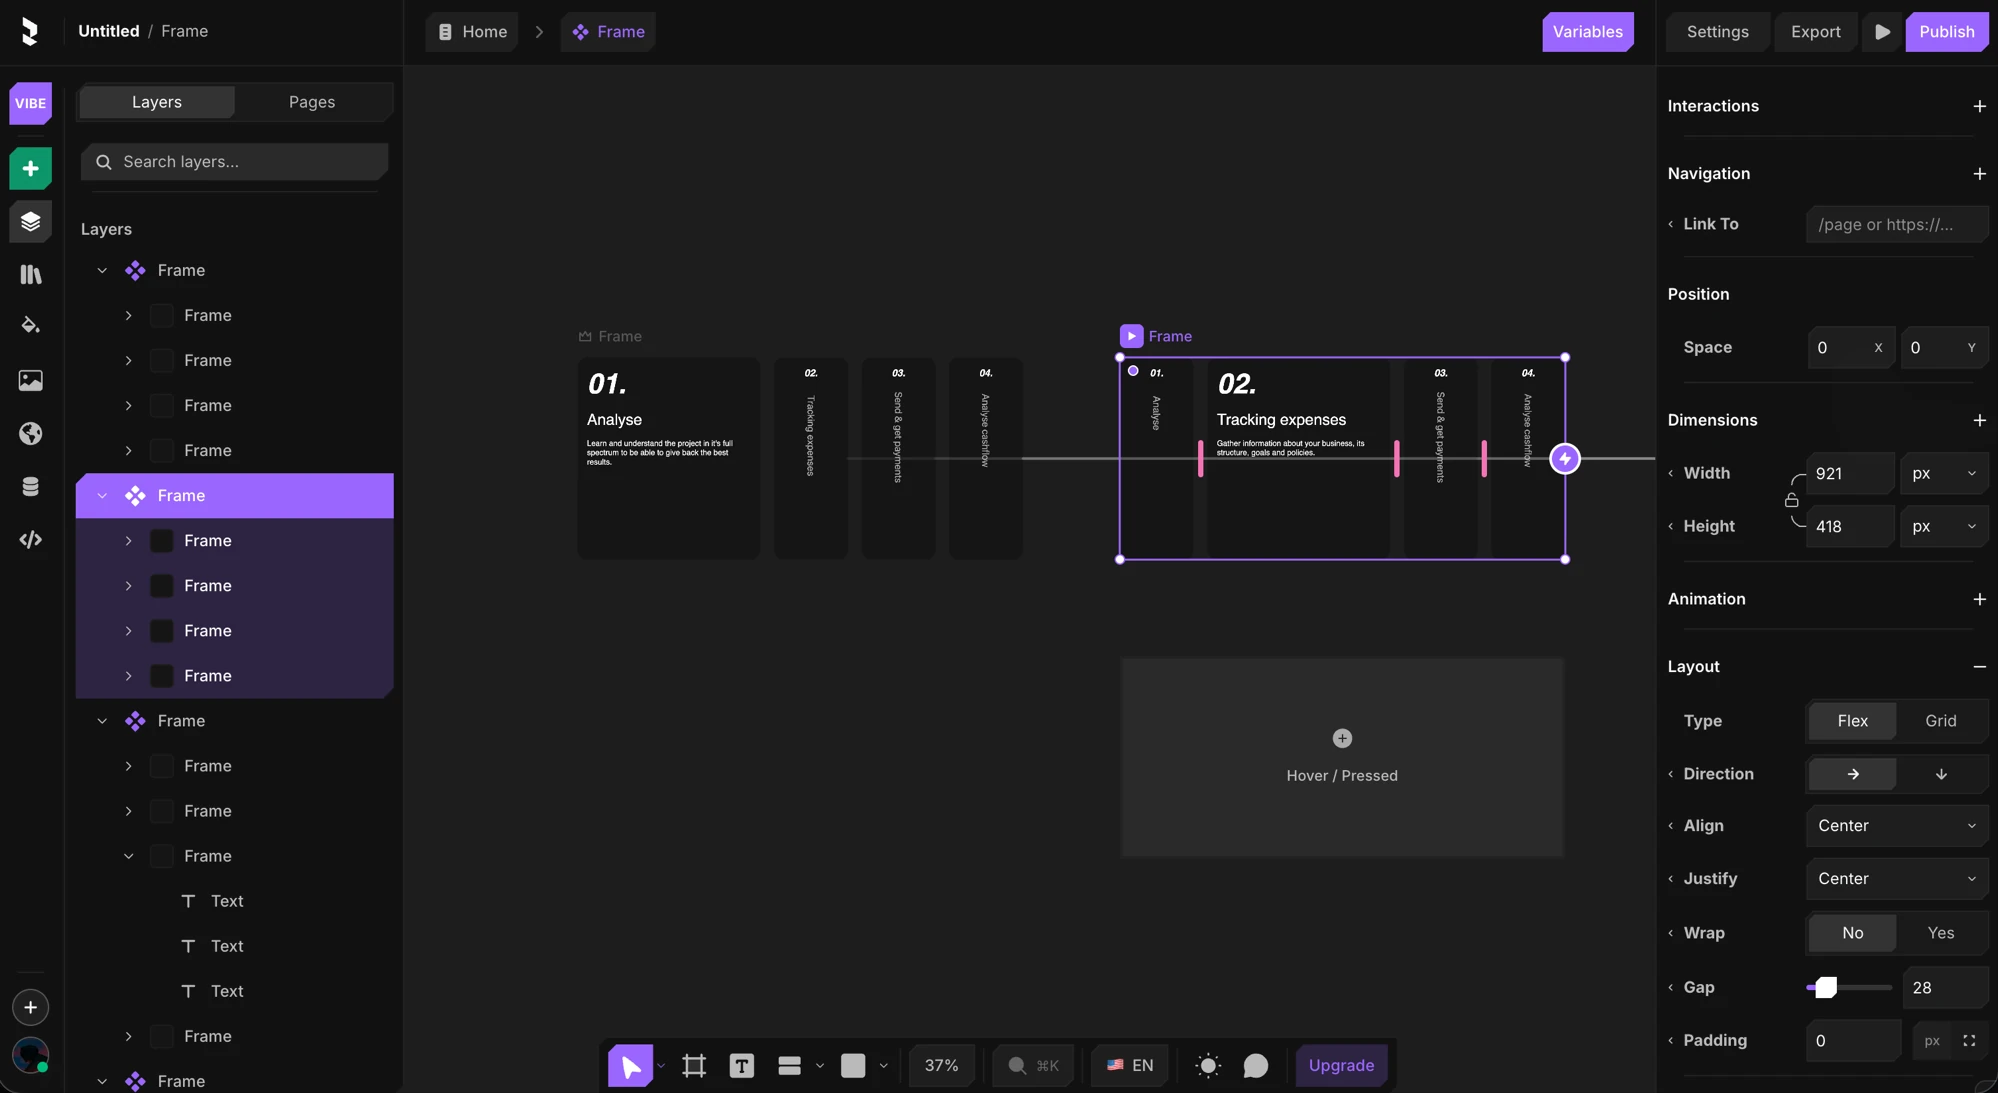Select the frame tool in bottom toolbar

pos(693,1066)
